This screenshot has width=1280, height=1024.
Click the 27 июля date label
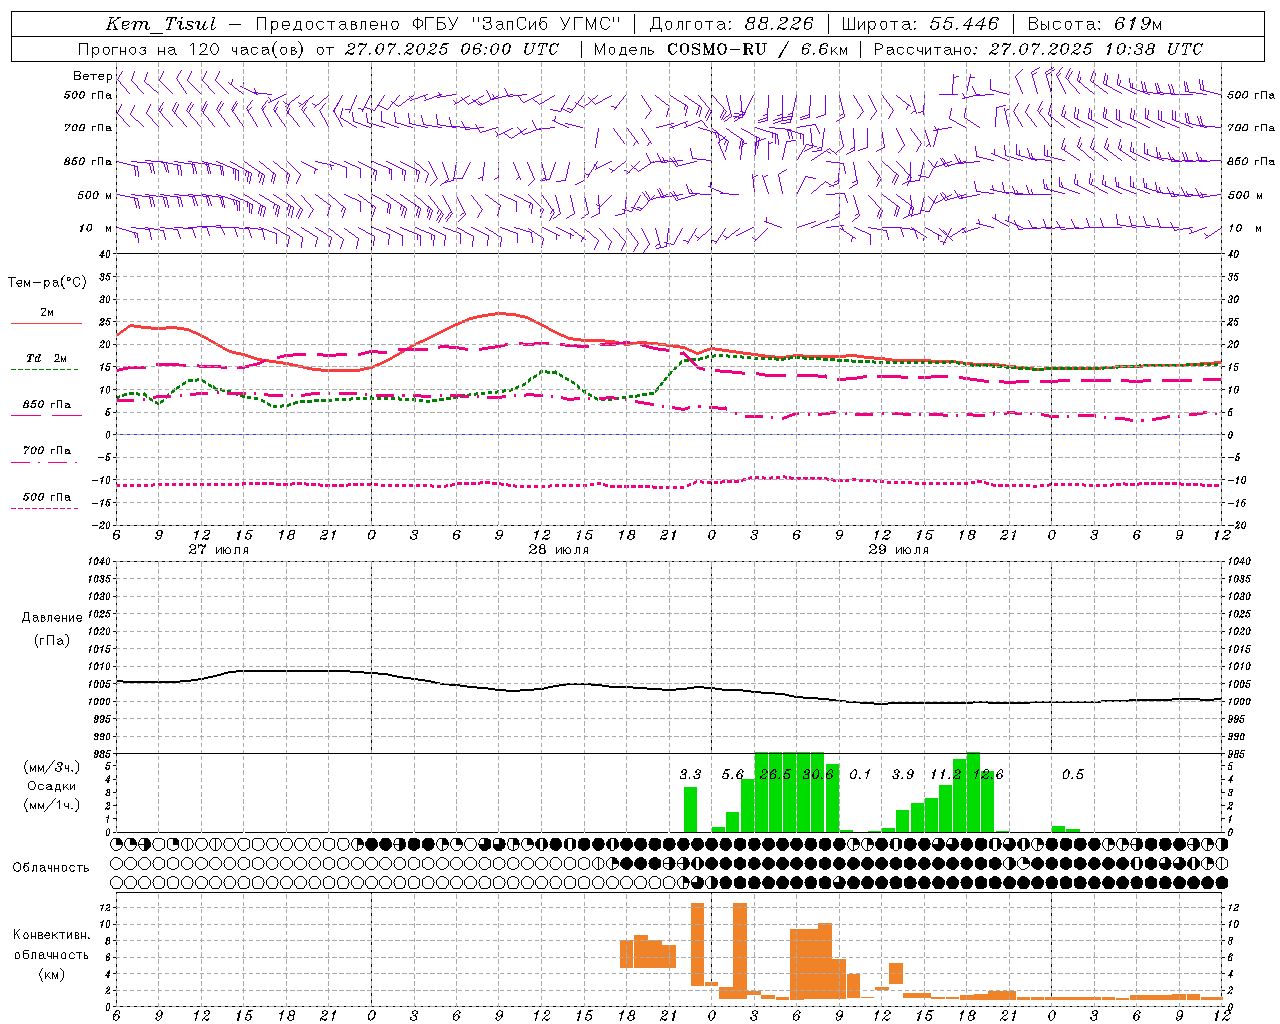tap(219, 550)
